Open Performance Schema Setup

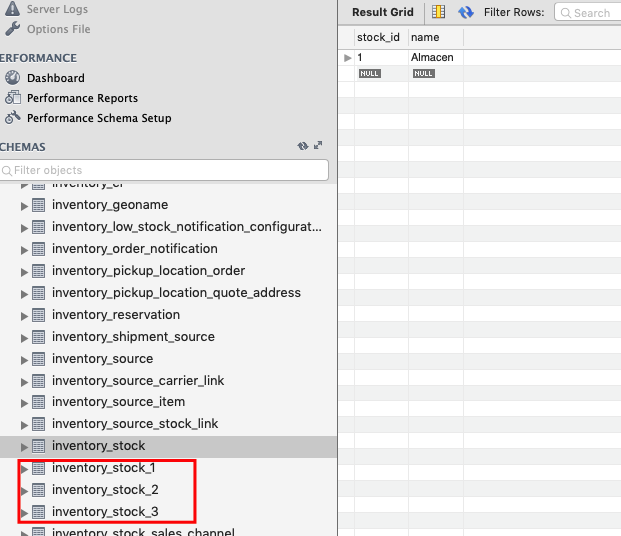98,118
